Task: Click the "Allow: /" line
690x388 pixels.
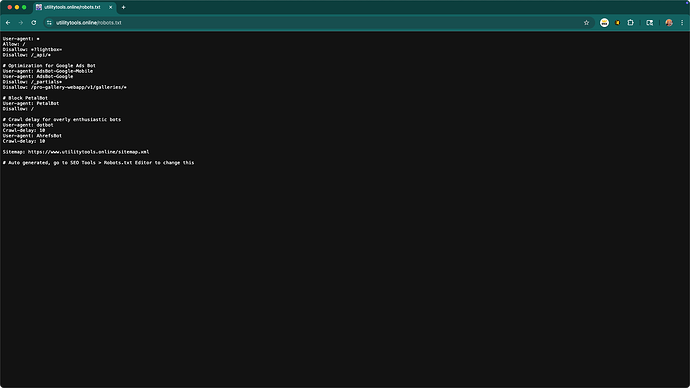Action: 14,44
